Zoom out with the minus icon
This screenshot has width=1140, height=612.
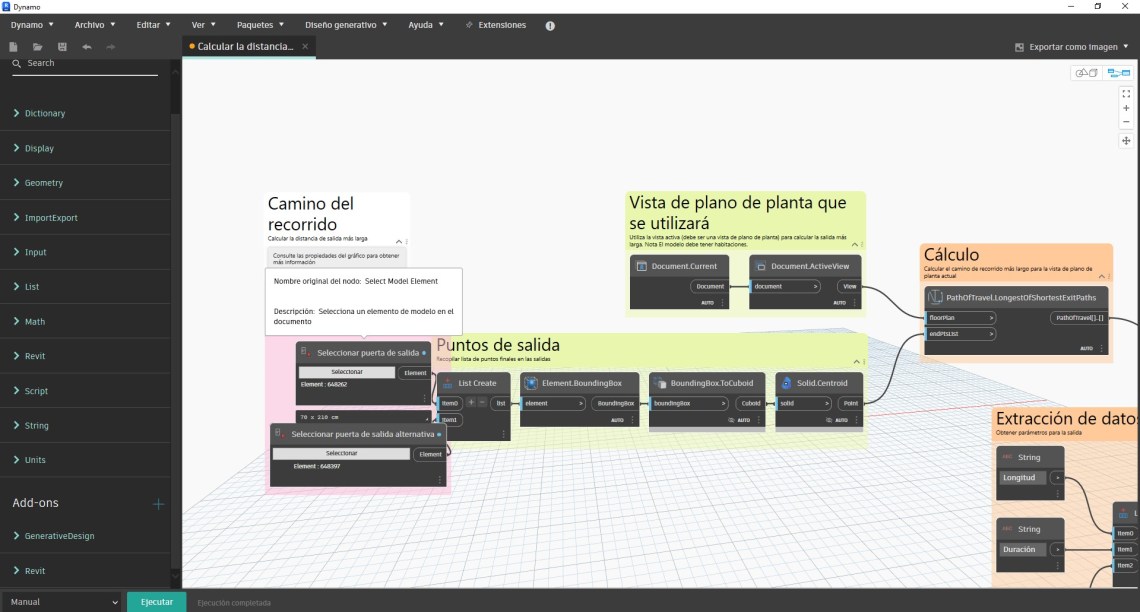coord(1126,122)
